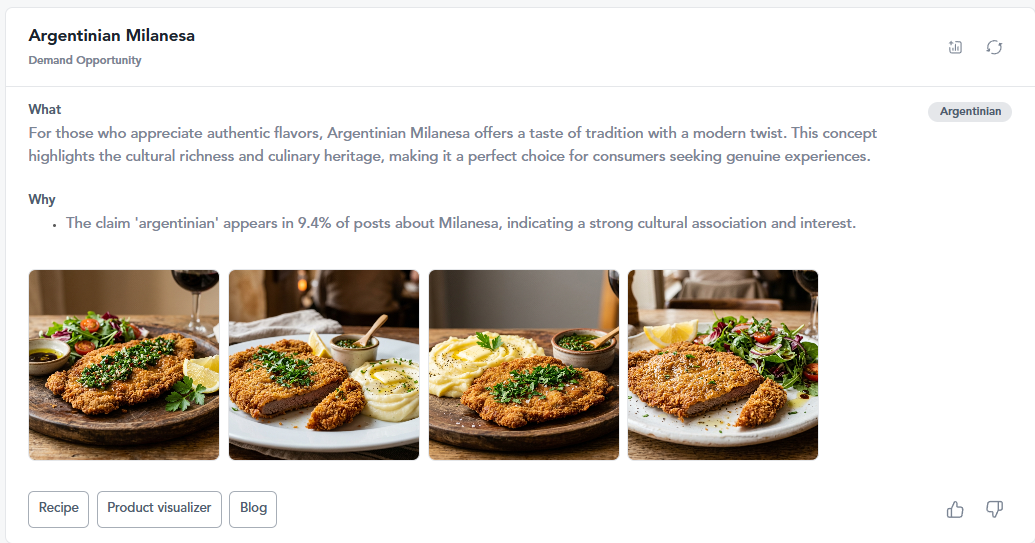This screenshot has height=543, width=1035.
Task: Click the description paragraph about authentic flavors
Action: click(x=452, y=144)
